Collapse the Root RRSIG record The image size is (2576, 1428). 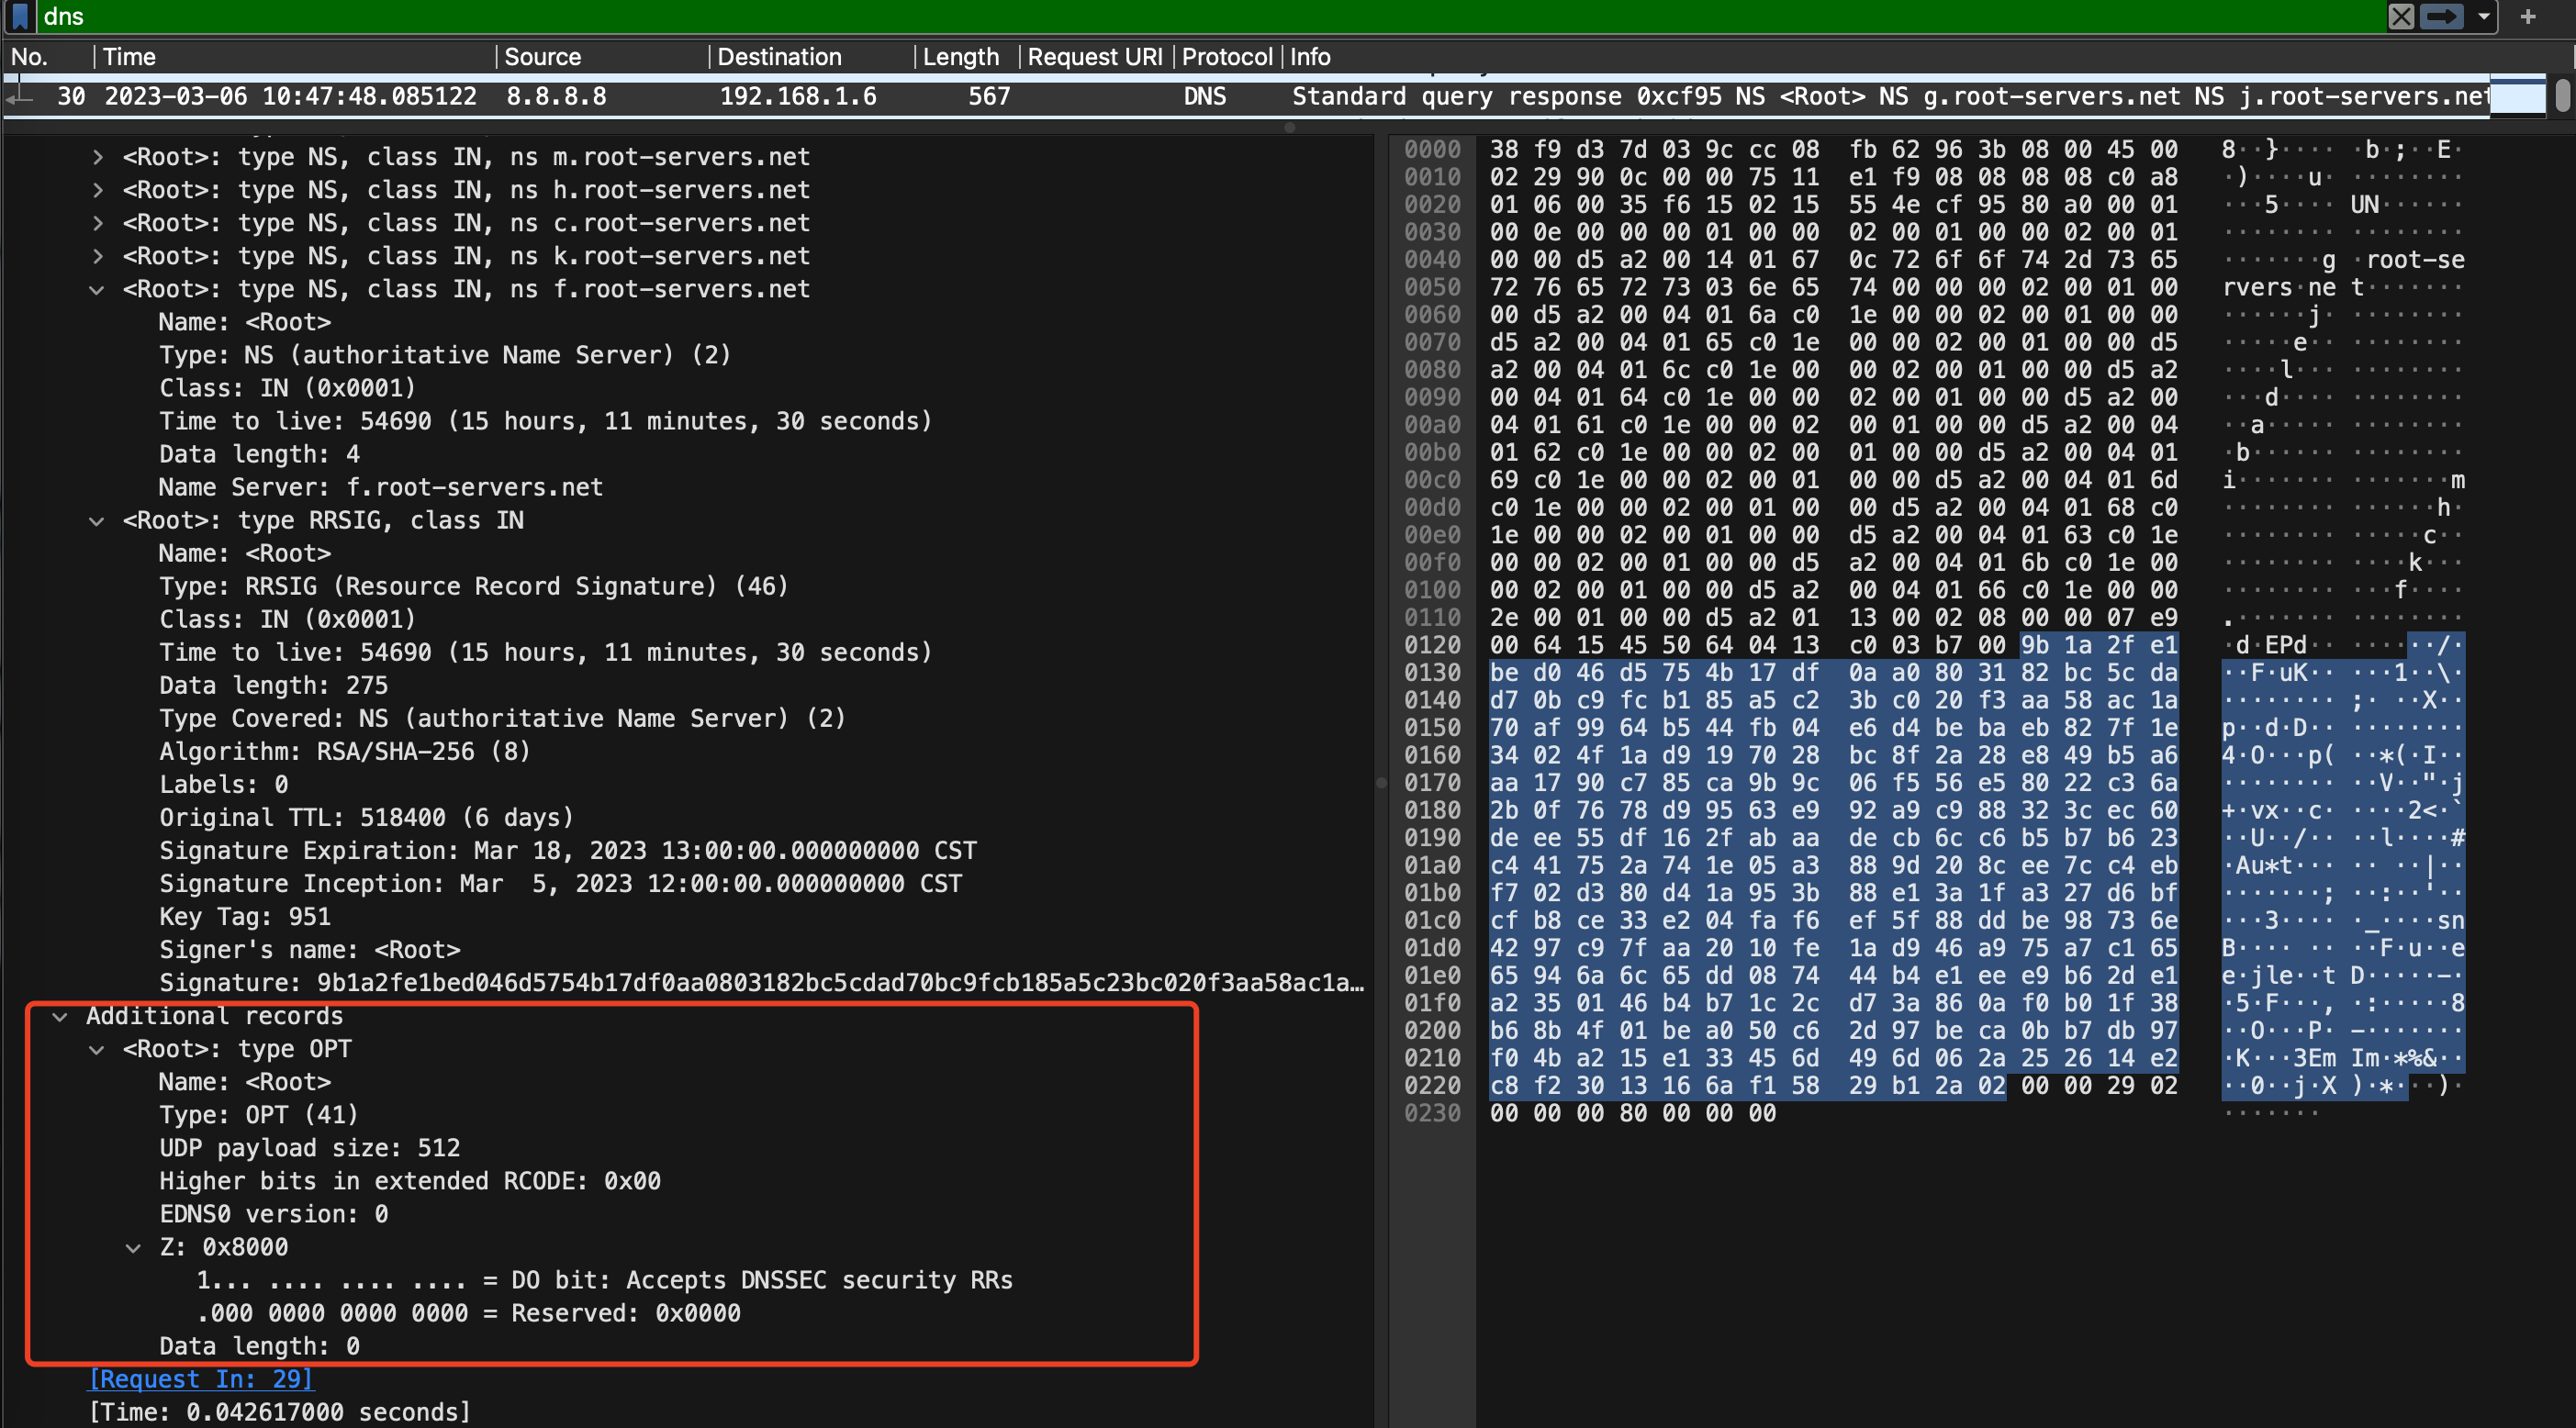coord(97,521)
